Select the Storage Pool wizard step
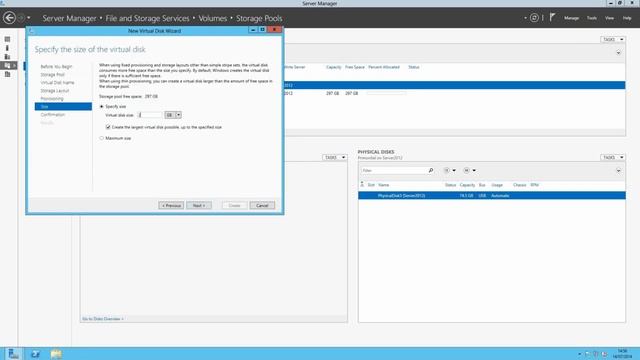This screenshot has width=640, height=360. (52, 75)
